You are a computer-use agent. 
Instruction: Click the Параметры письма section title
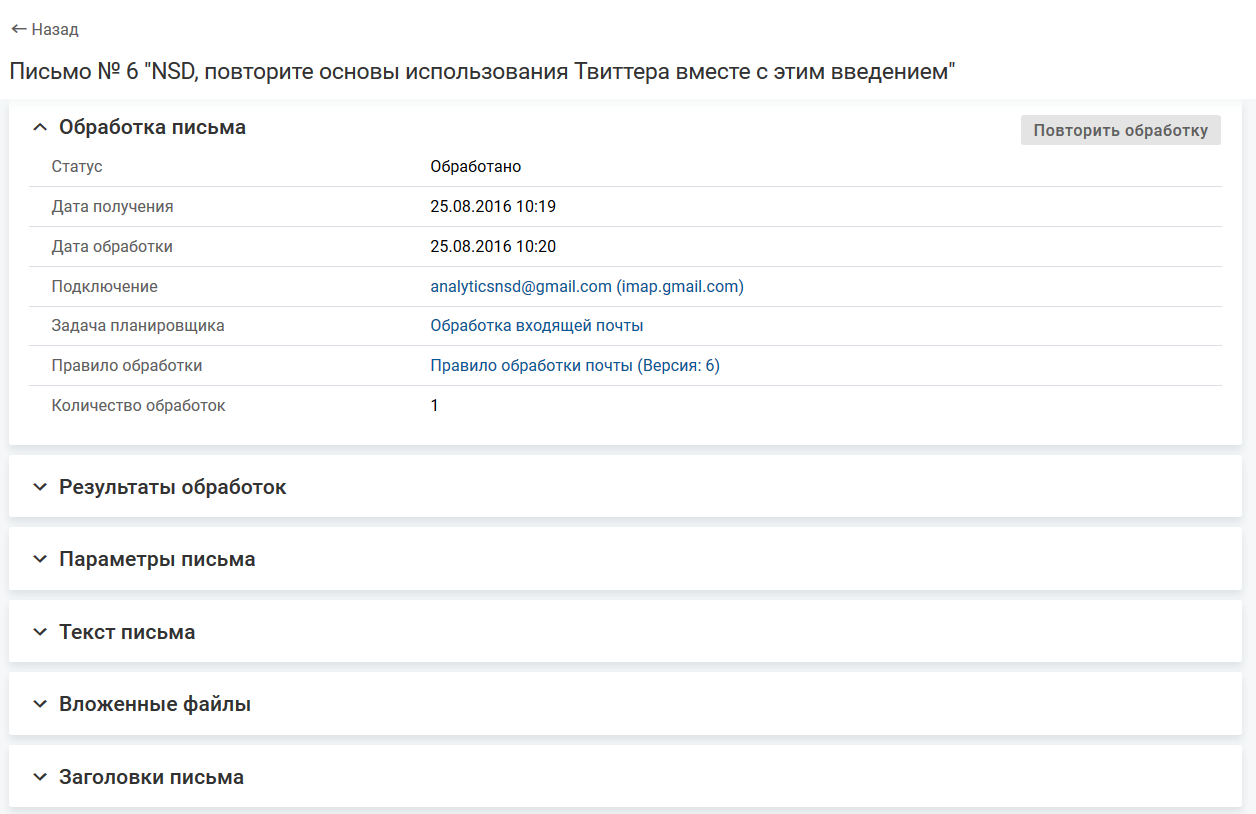pos(157,559)
